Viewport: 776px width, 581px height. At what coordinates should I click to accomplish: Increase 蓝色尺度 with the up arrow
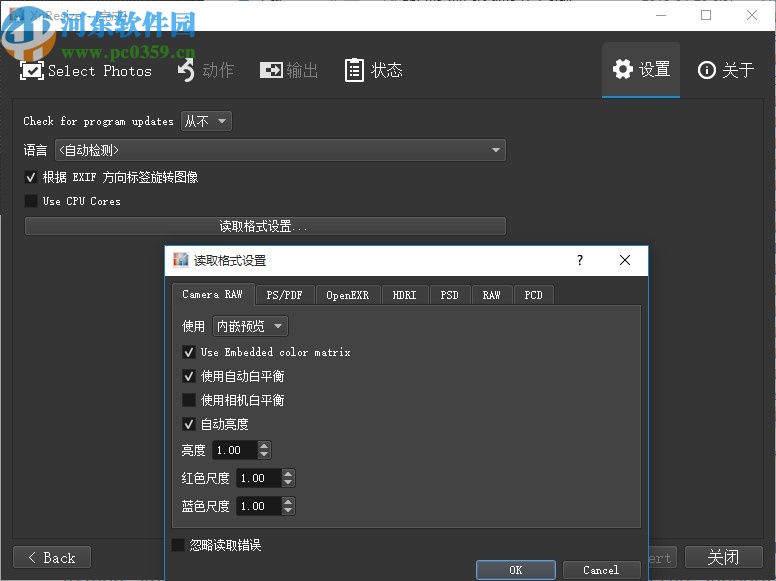pyautogui.click(x=288, y=502)
